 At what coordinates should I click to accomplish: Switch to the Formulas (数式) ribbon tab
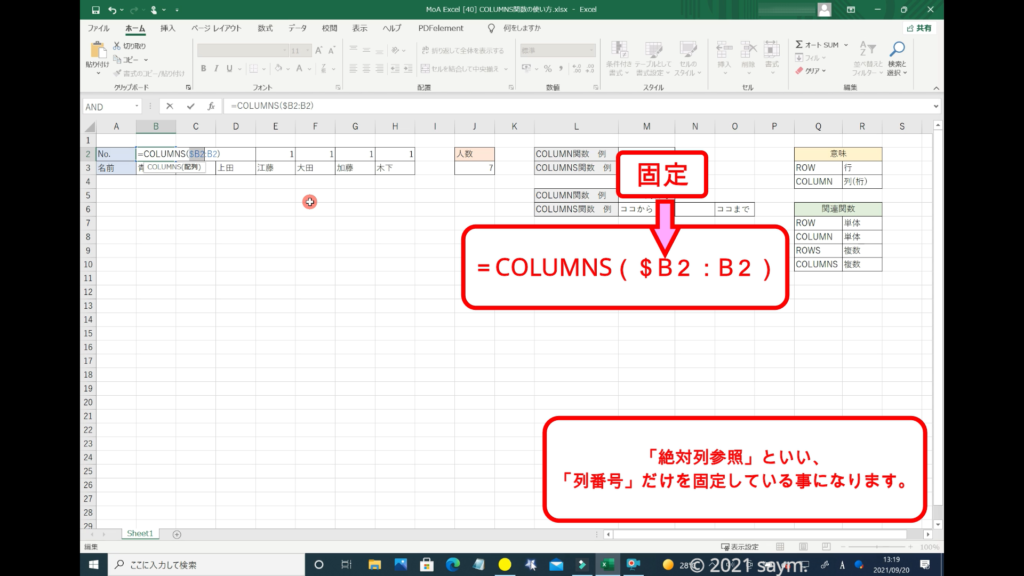point(265,29)
